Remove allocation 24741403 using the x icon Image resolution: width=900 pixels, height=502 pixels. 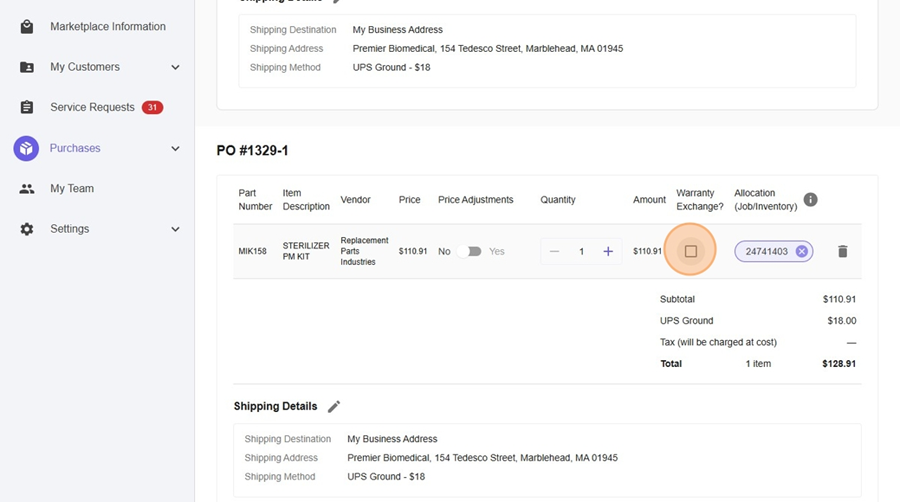pyautogui.click(x=802, y=252)
